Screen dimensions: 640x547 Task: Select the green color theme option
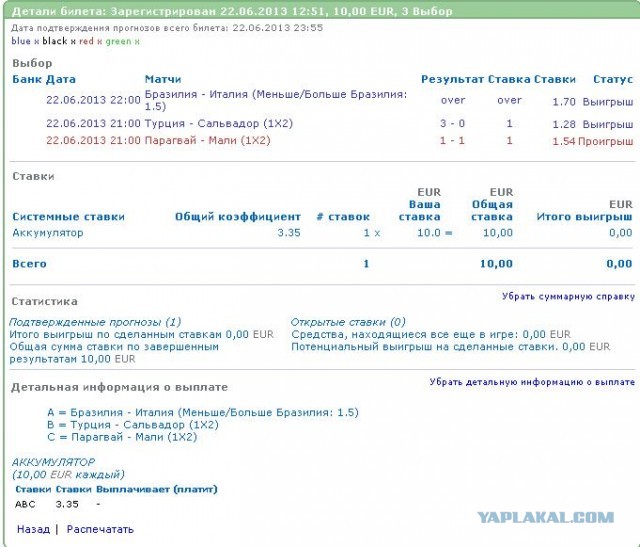click(117, 42)
